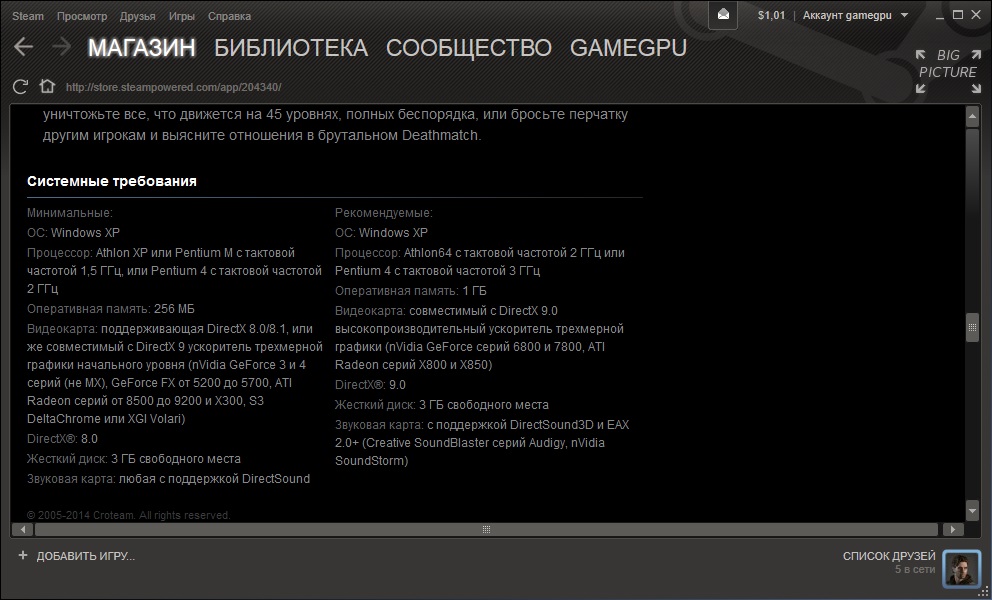Open the СПИСОК ДРУЗЕЙ panel
The image size is (992, 600).
(889, 556)
